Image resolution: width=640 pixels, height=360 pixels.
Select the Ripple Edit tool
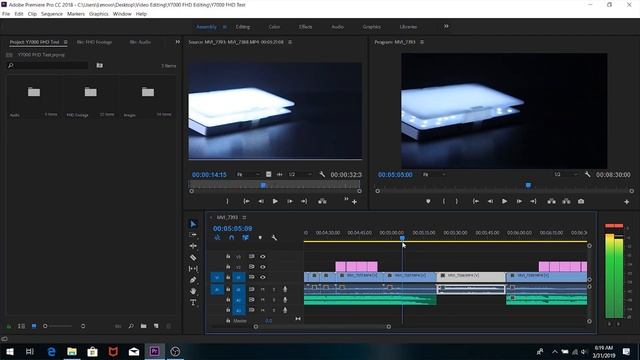193,246
